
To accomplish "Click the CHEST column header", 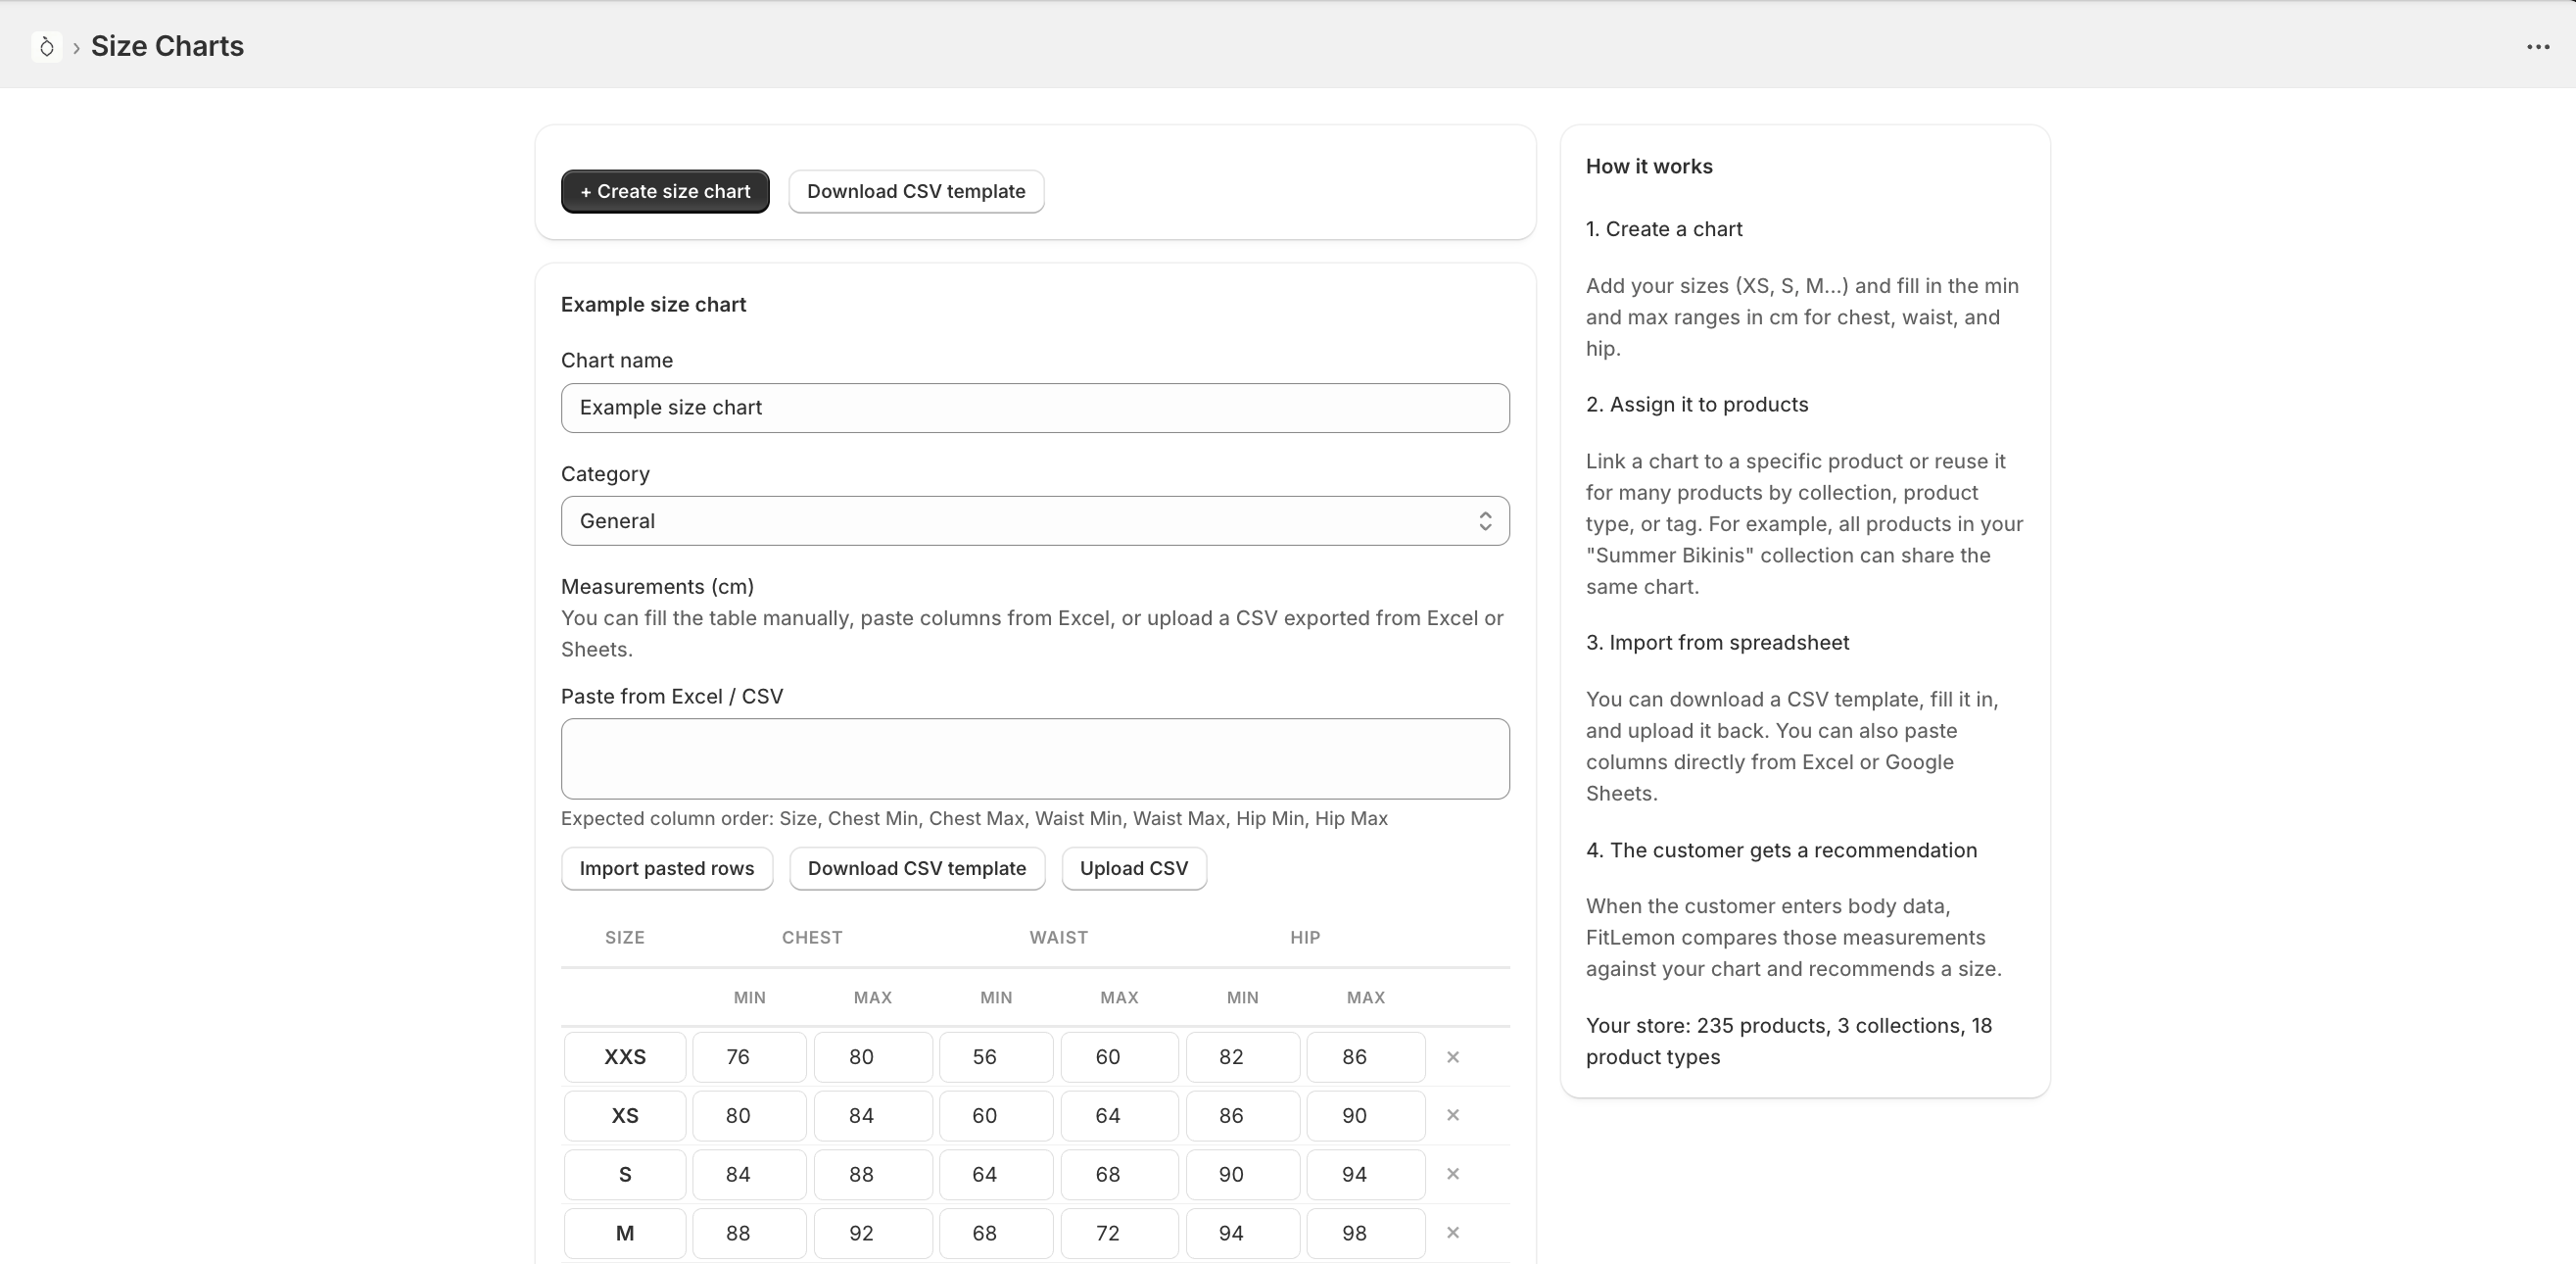I will click(x=812, y=938).
